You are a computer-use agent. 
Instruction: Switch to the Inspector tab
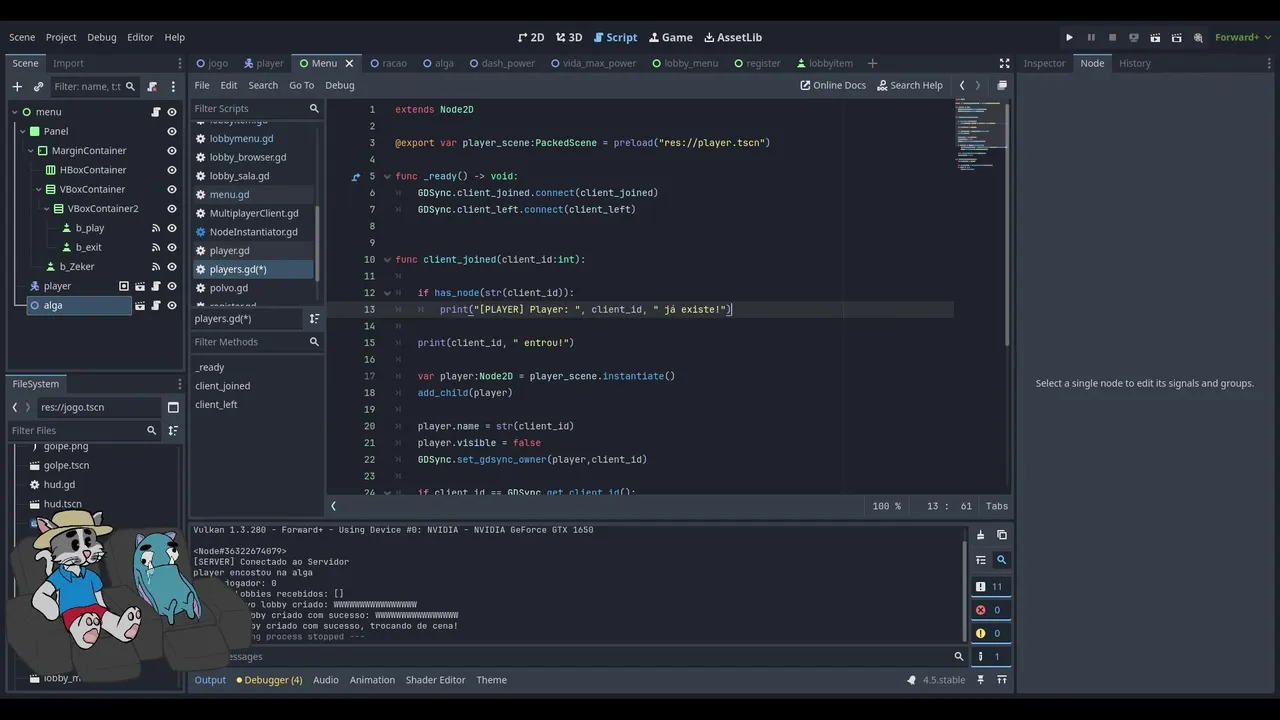[x=1044, y=63]
